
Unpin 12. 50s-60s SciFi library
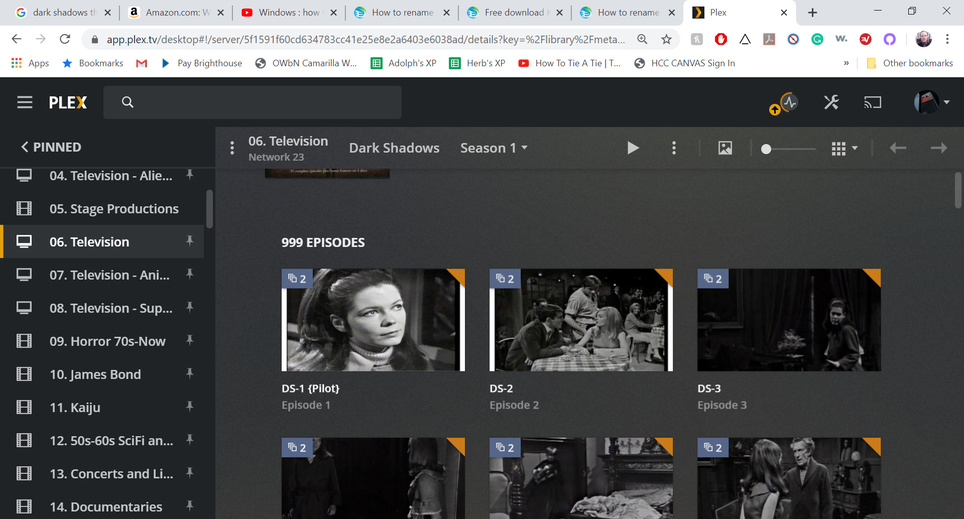[x=189, y=440]
